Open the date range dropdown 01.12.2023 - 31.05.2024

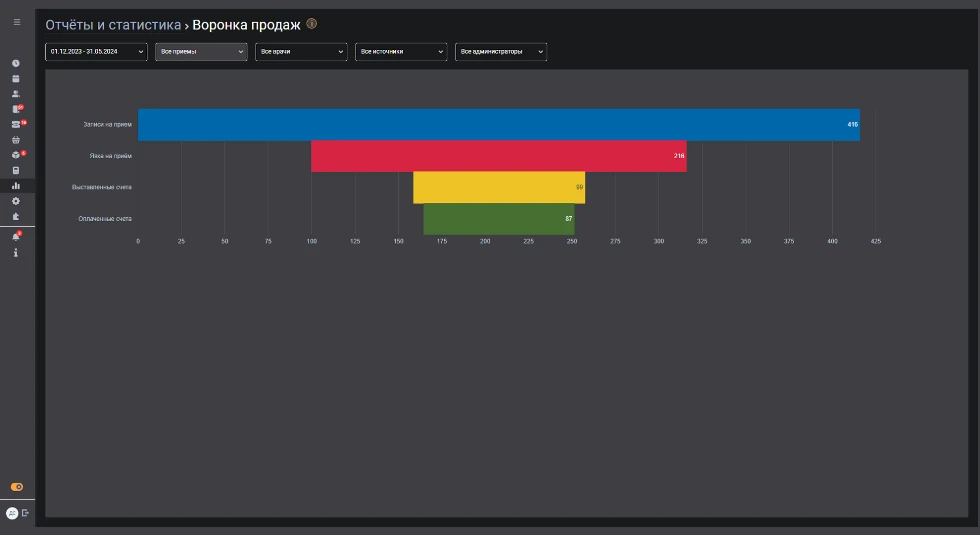pos(95,51)
